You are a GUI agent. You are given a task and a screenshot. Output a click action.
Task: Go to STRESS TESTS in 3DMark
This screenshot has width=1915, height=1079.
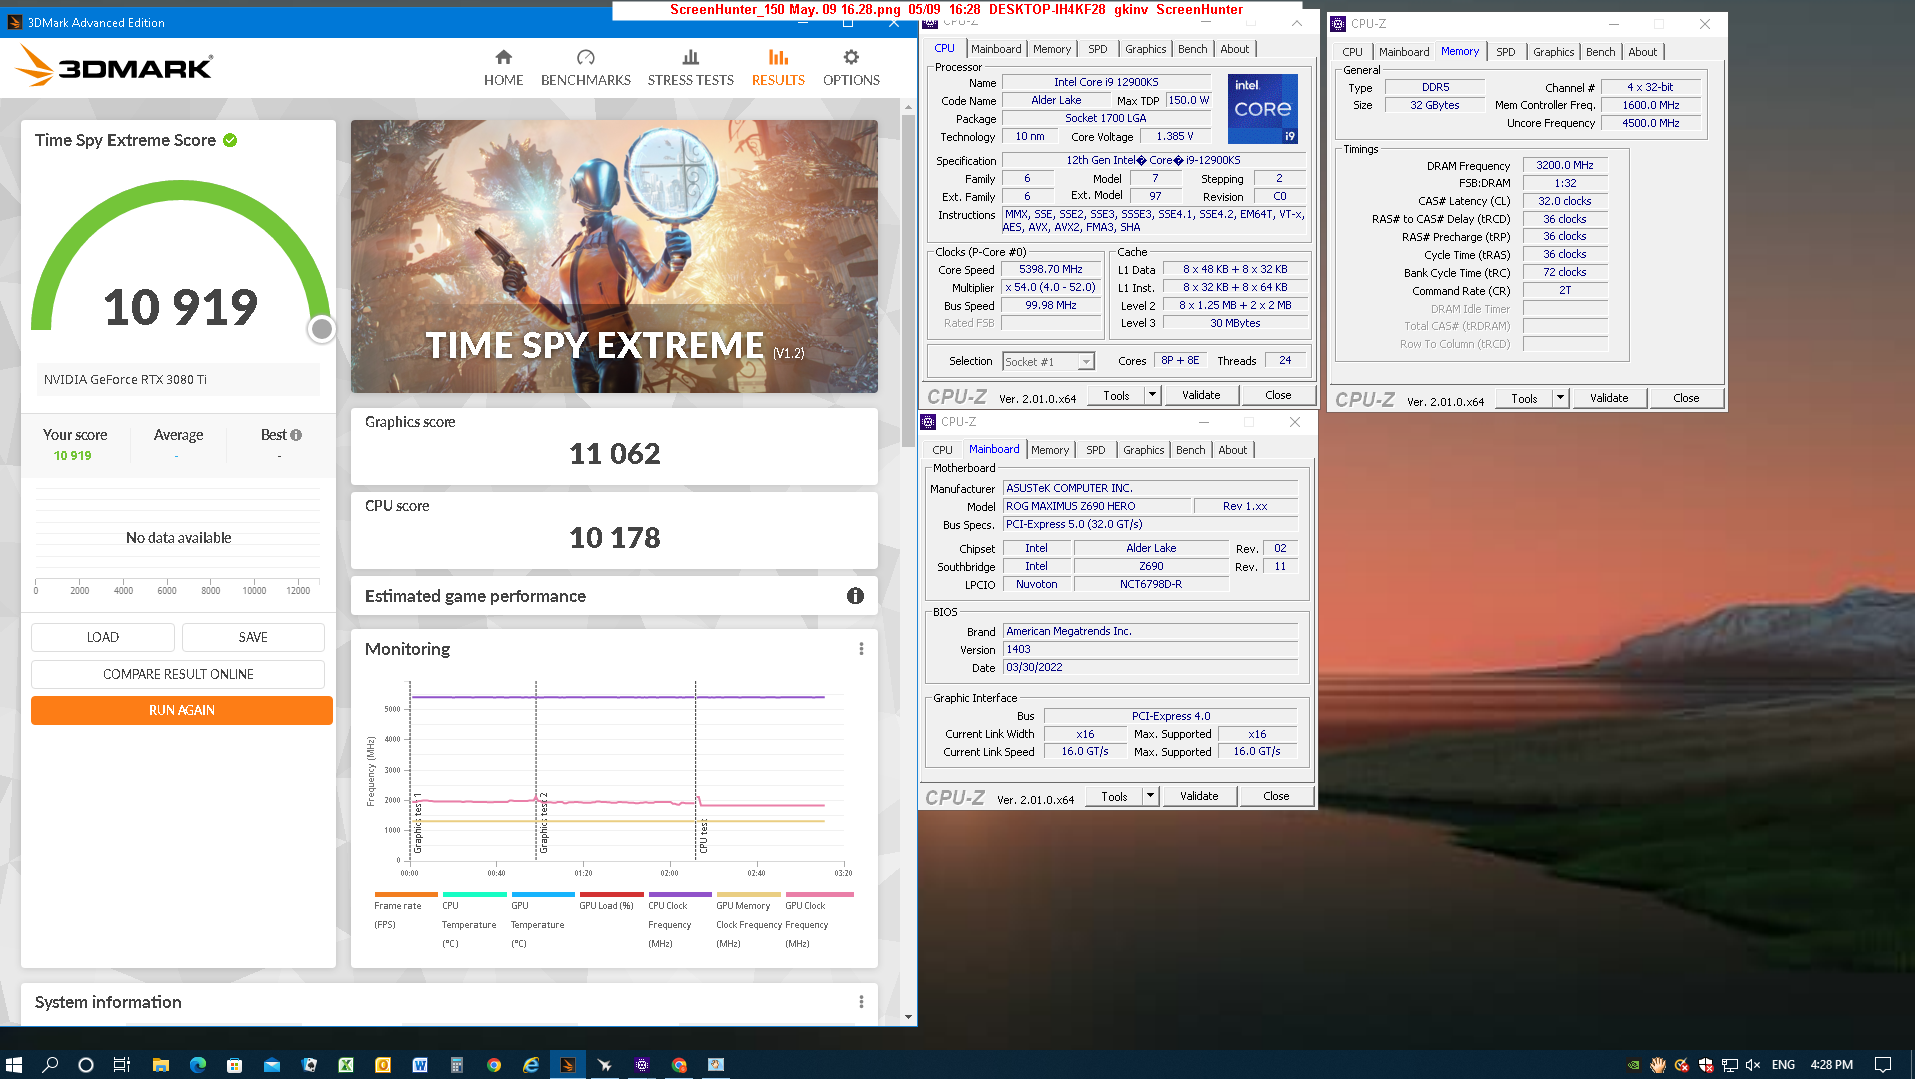[690, 68]
